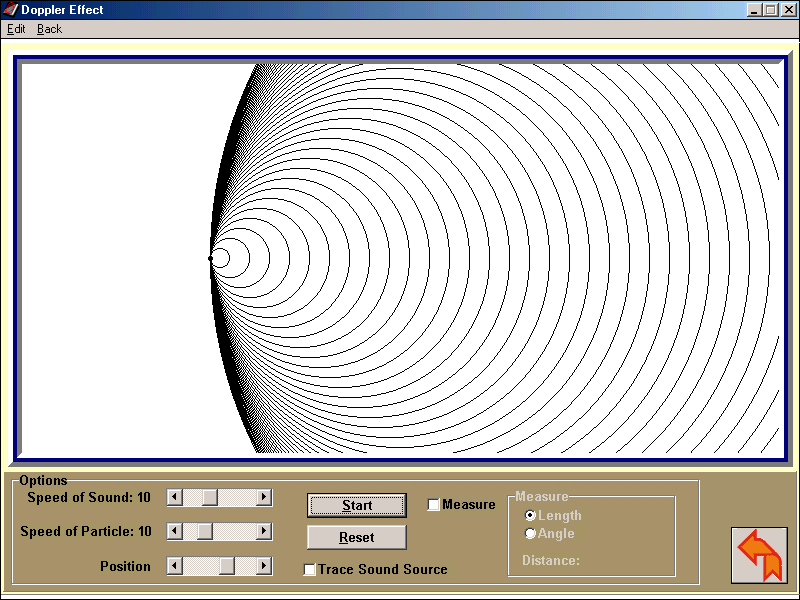Screen dimensions: 800x600
Task: Click the Position slider right arrow
Action: [x=264, y=566]
